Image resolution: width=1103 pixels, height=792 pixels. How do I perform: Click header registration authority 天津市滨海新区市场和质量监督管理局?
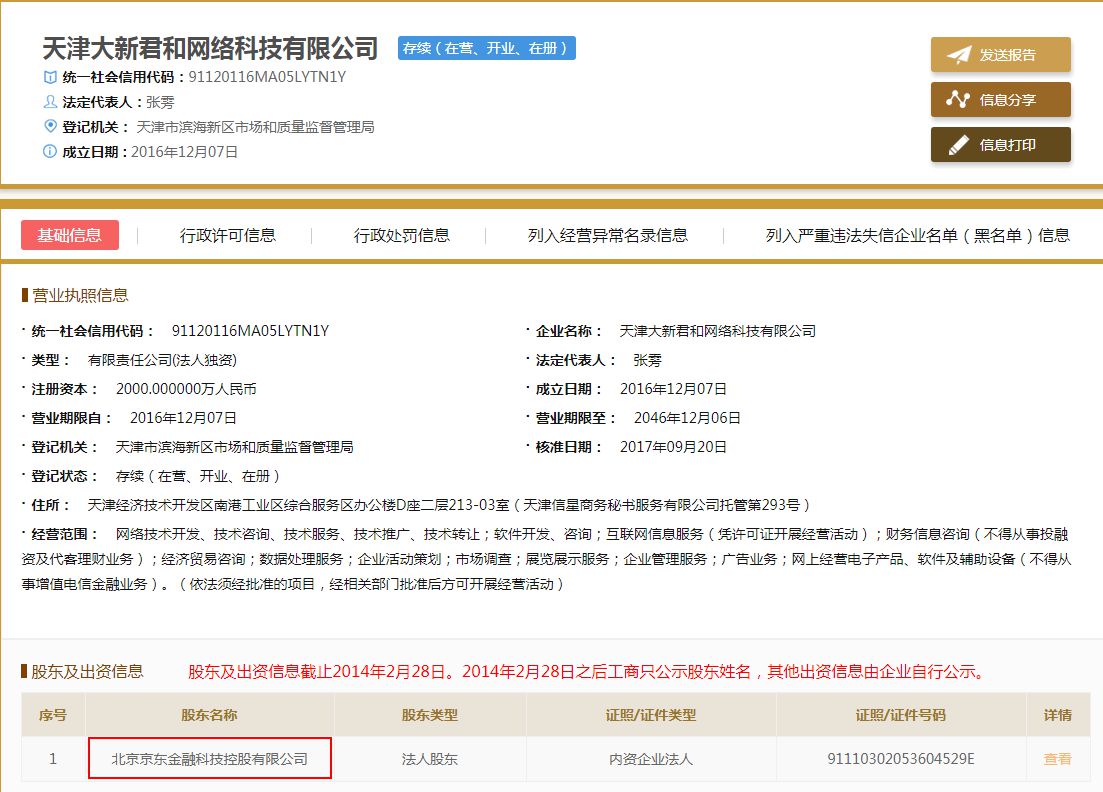pos(255,127)
